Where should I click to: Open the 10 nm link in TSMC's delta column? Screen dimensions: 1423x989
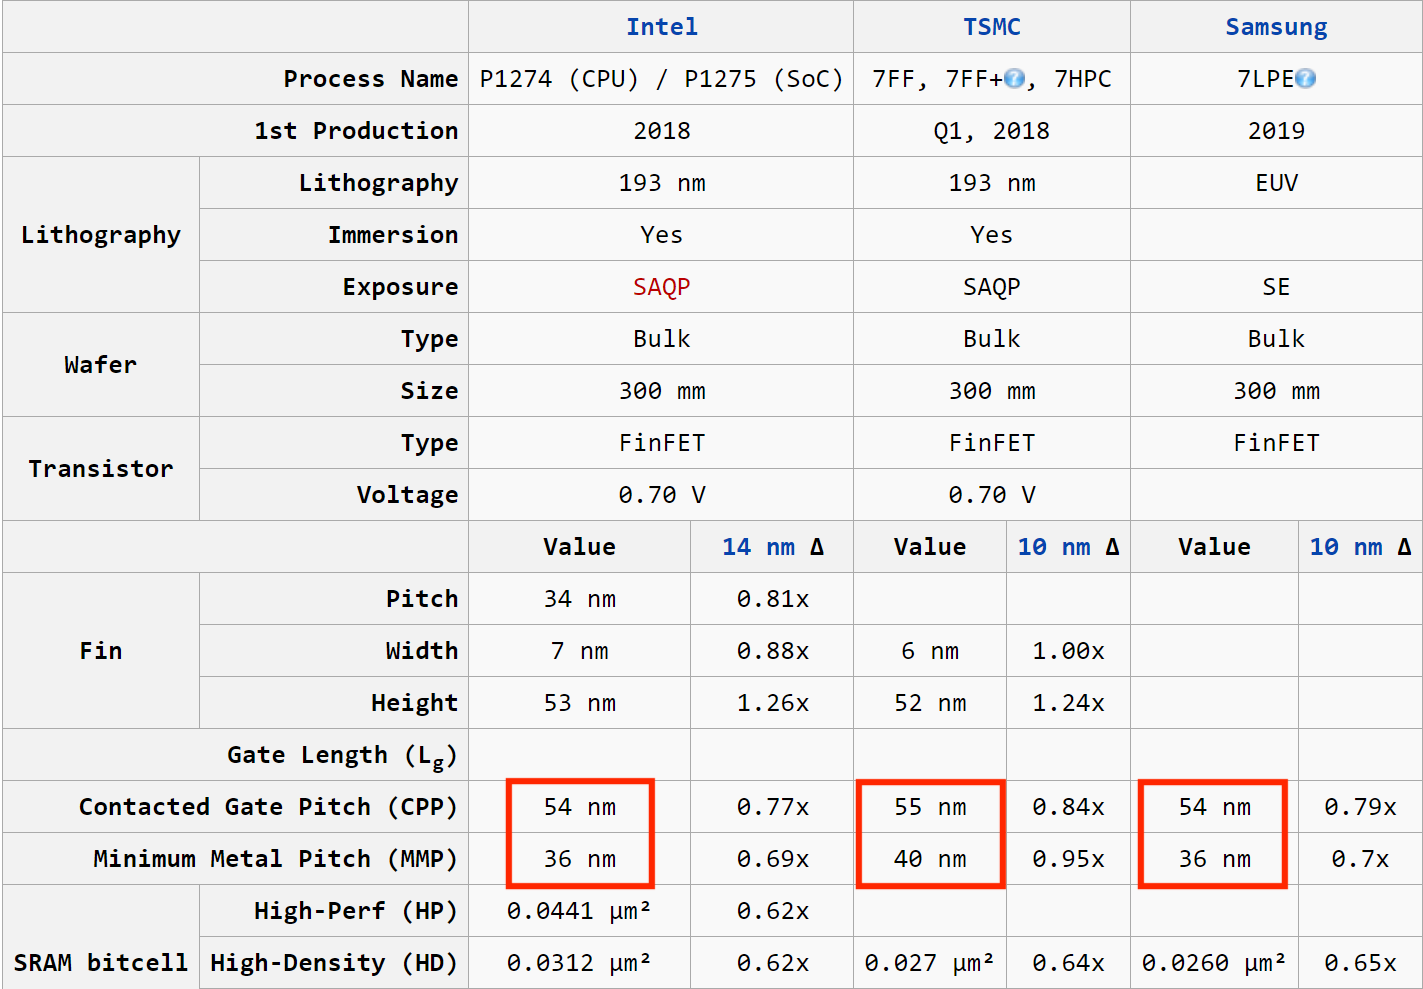[1054, 547]
